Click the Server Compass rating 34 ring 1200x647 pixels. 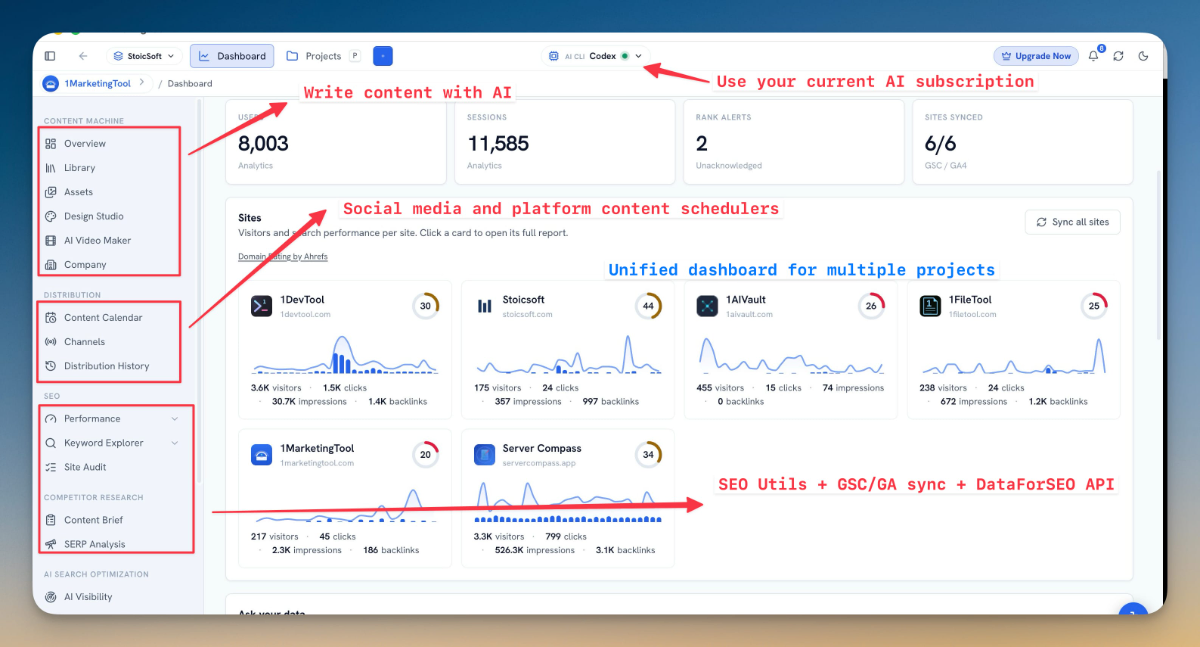pos(648,455)
